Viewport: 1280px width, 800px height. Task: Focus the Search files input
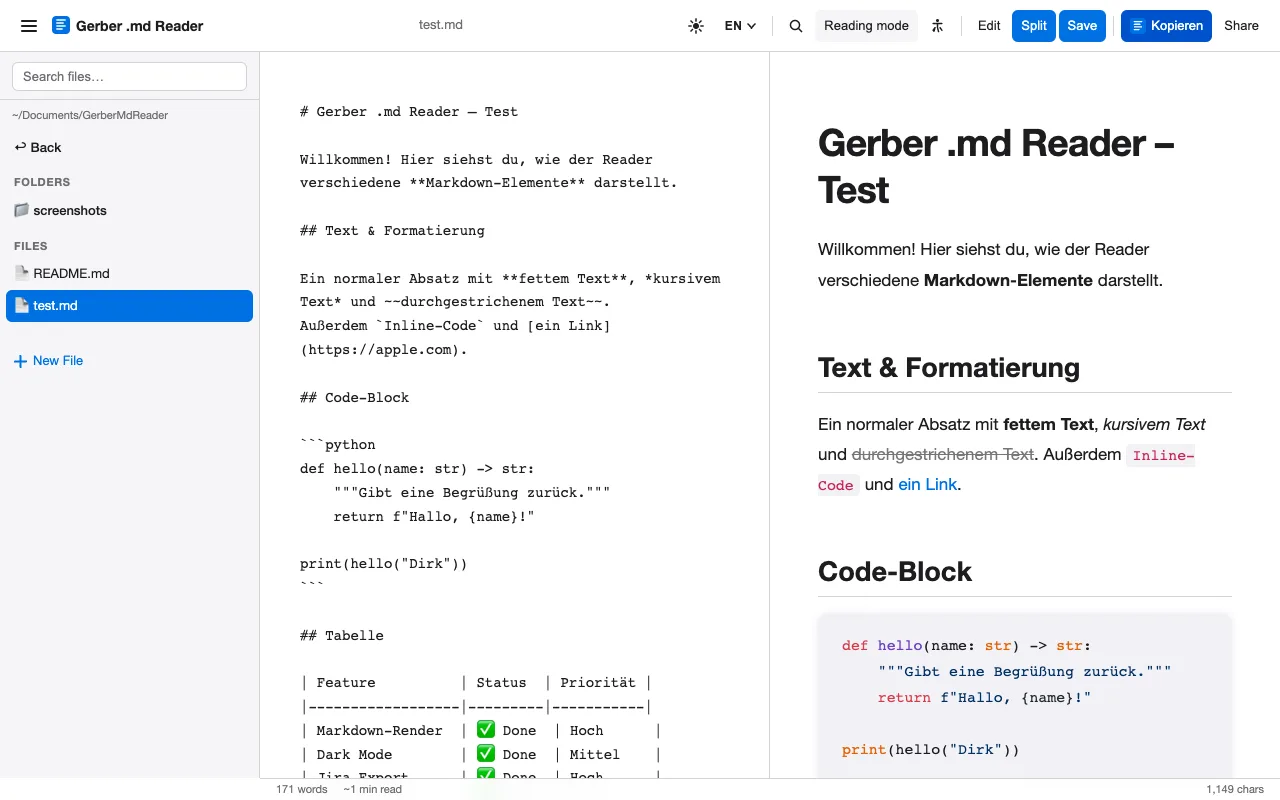pyautogui.click(x=129, y=77)
